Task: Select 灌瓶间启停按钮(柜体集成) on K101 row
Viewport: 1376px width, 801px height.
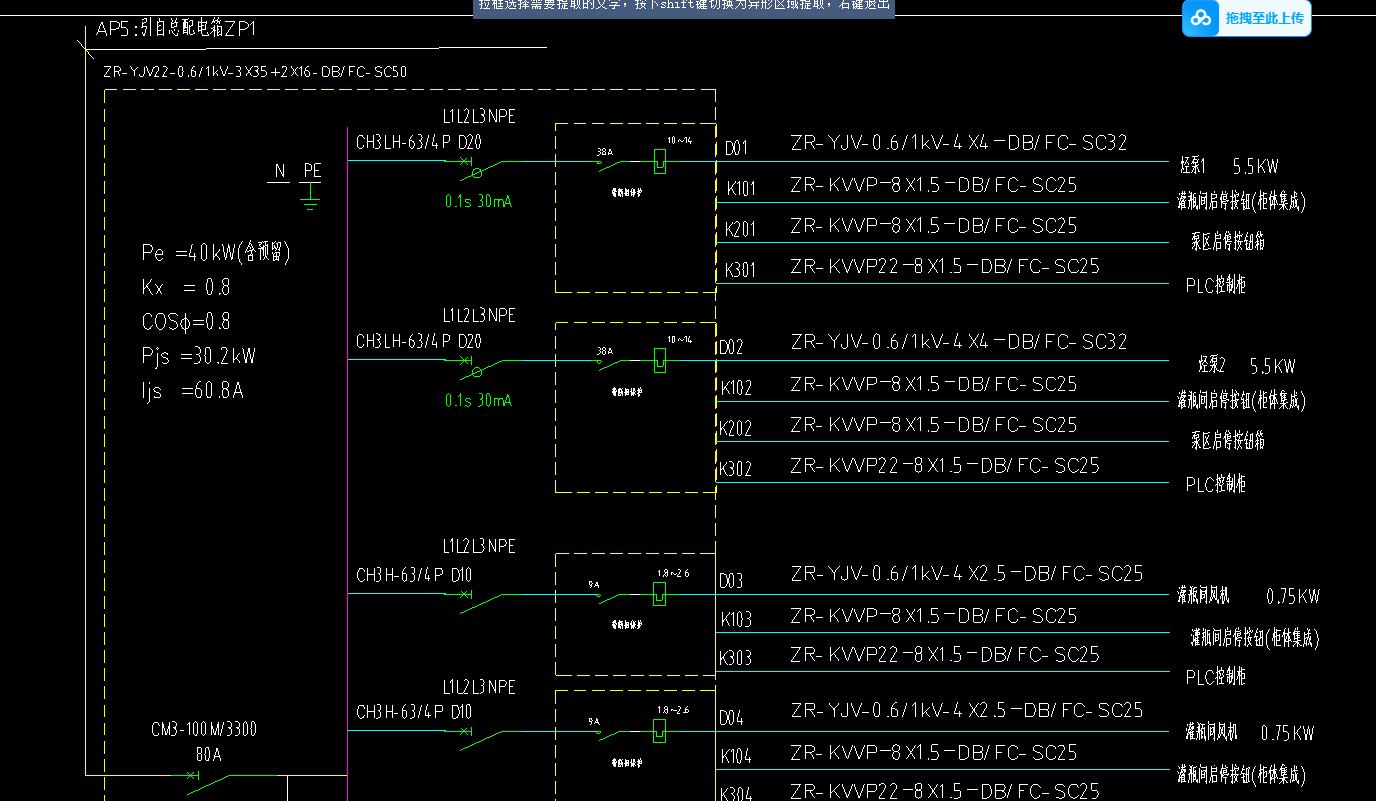Action: point(1241,201)
